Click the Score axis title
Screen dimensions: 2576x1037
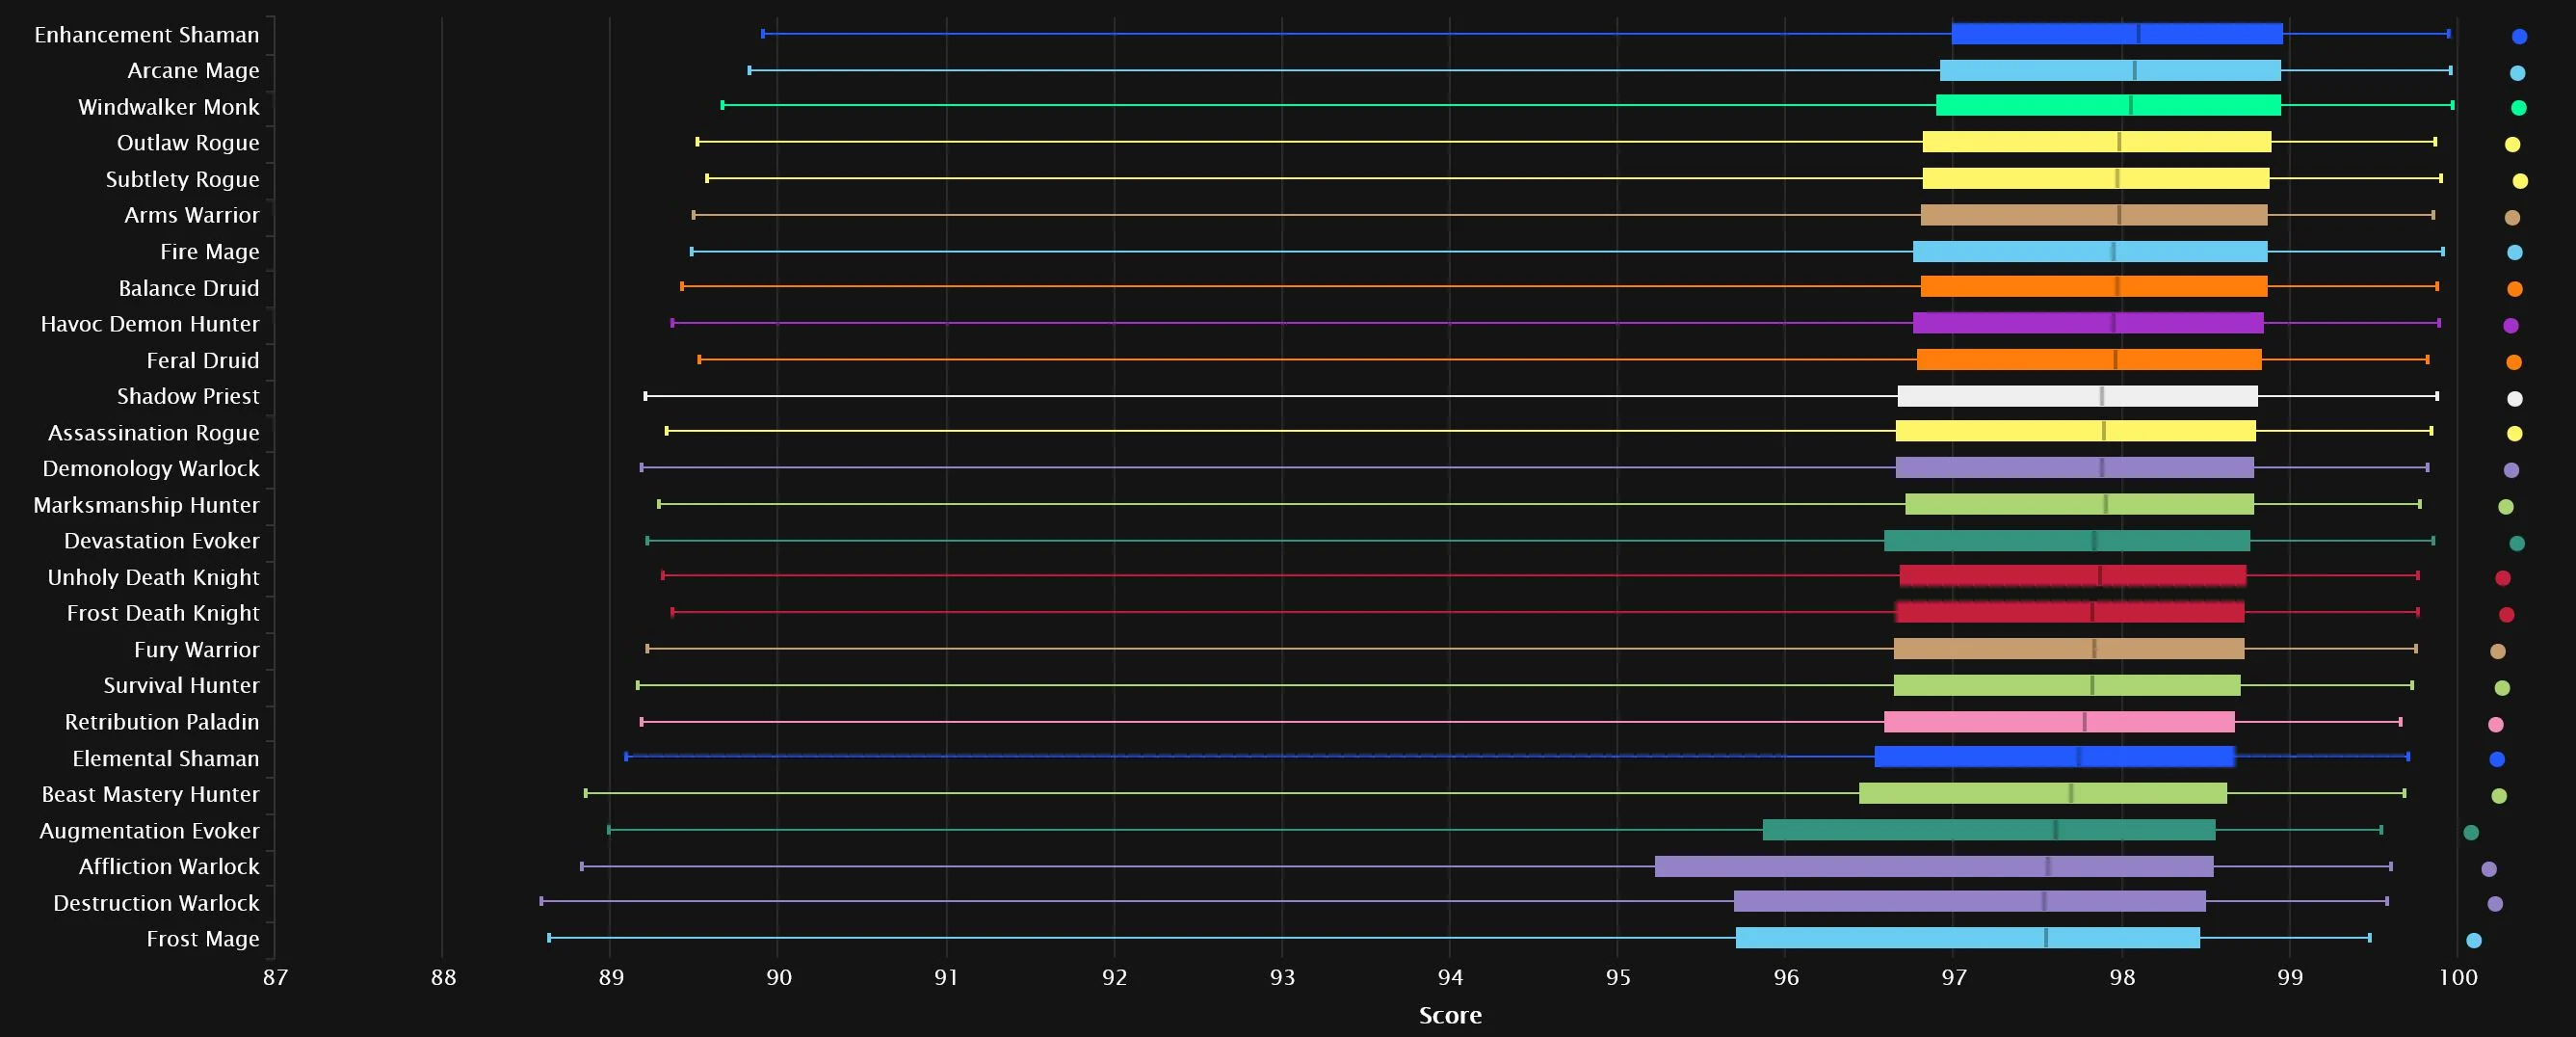1450,1015
